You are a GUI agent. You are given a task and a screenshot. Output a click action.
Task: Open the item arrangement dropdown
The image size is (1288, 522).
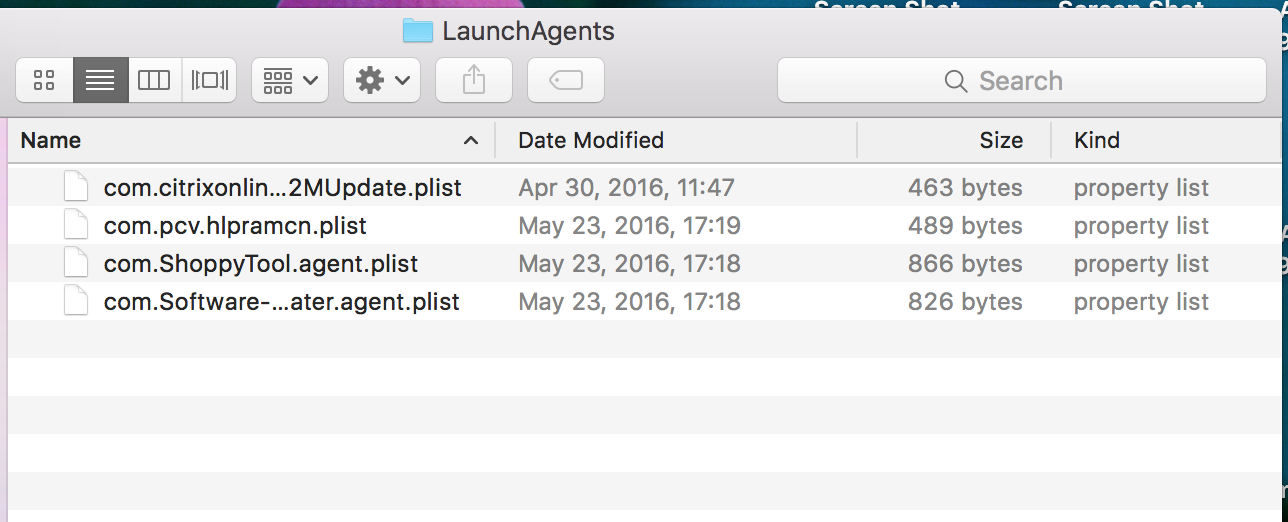(290, 81)
